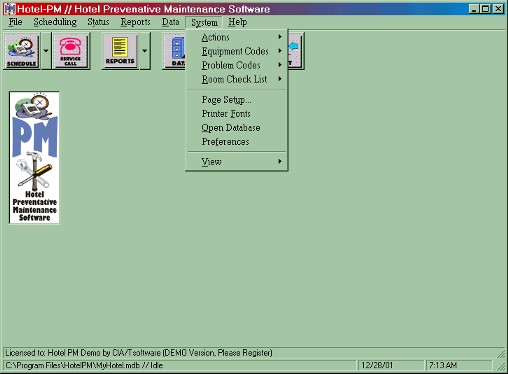This screenshot has width=508, height=374.
Task: Choose Printer Fonts from System menu
Action: (237, 114)
